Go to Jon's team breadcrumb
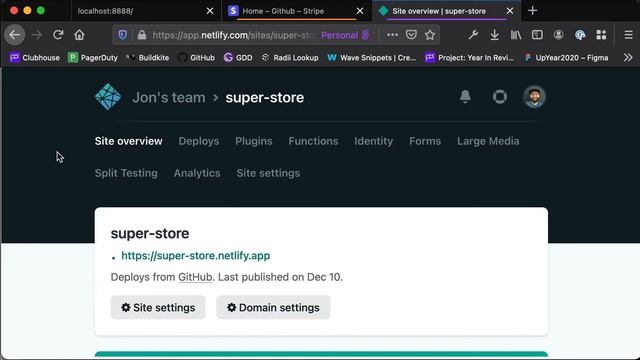Viewport: 640px width, 360px height. coord(169,98)
